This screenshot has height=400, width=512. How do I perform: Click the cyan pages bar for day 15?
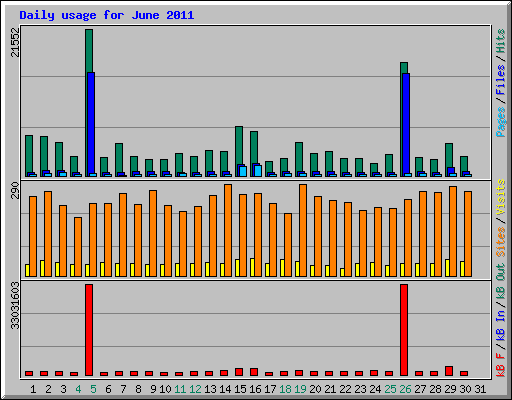[243, 171]
